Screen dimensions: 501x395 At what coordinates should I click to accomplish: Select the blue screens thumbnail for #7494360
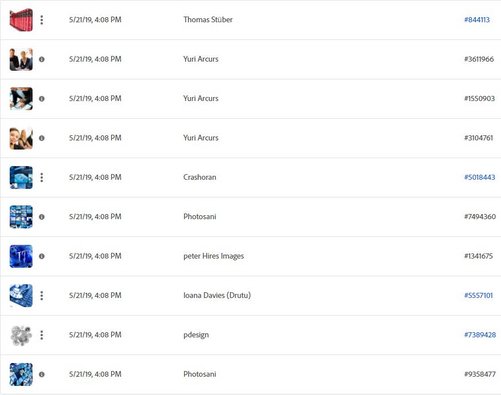pyautogui.click(x=21, y=217)
